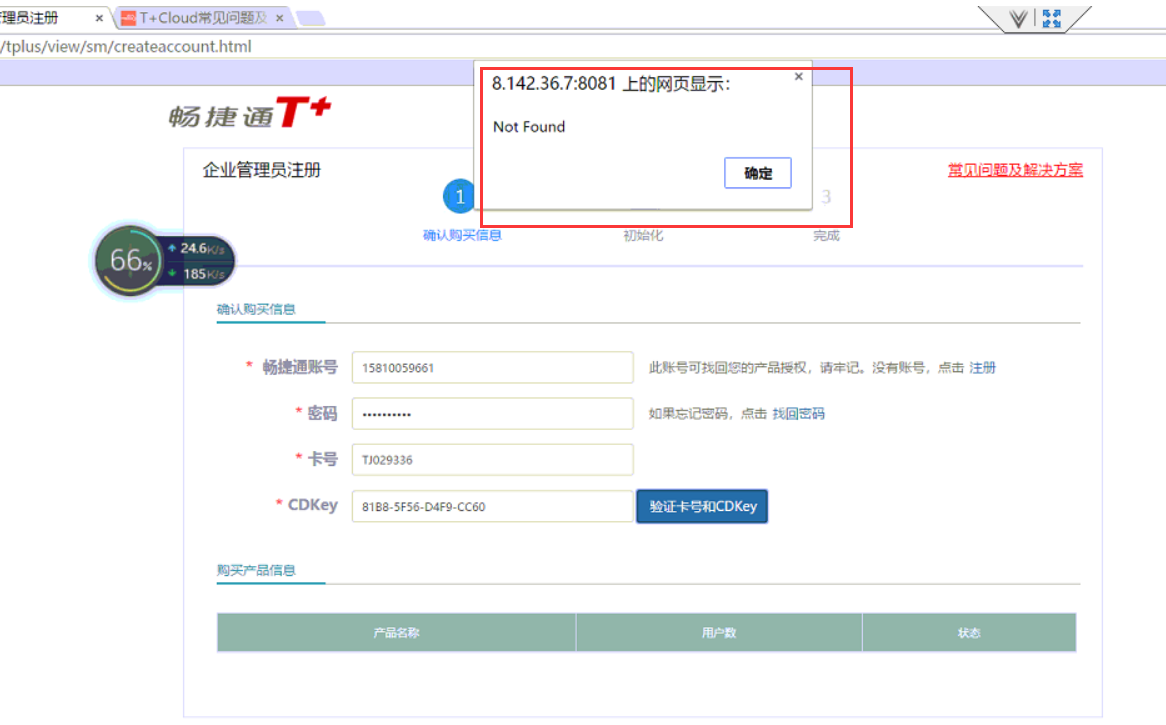Click the 完成 step label
The width and height of the screenshot is (1166, 725).
826,236
